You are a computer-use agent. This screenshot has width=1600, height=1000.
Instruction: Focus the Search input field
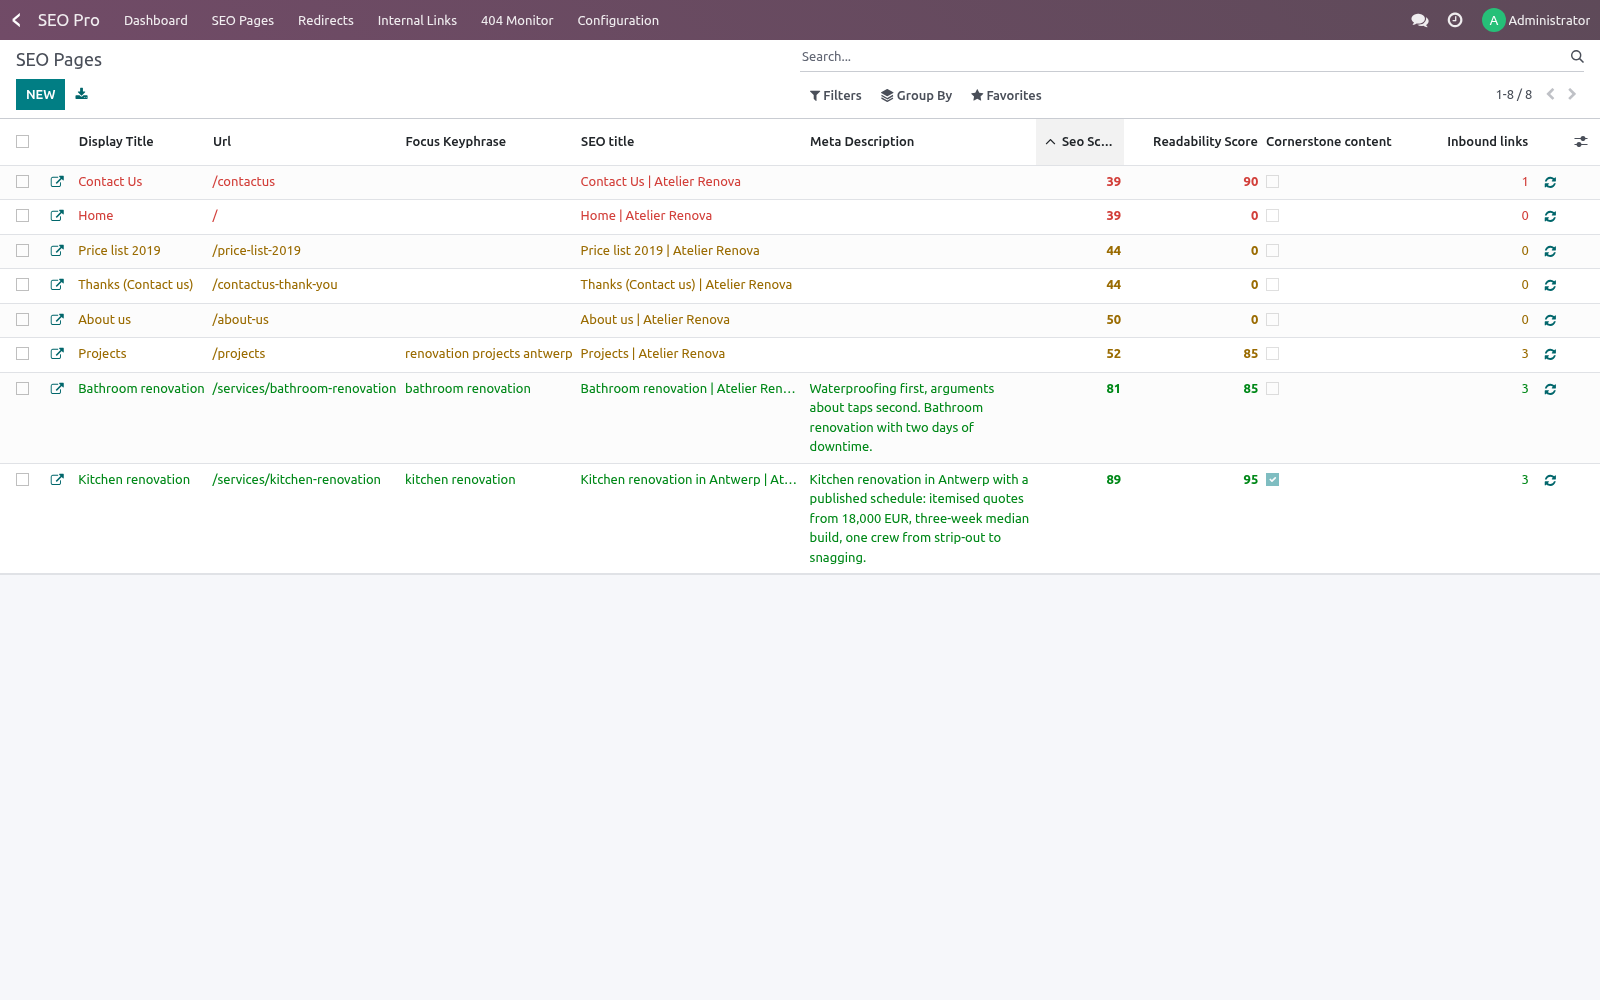pos(1180,57)
